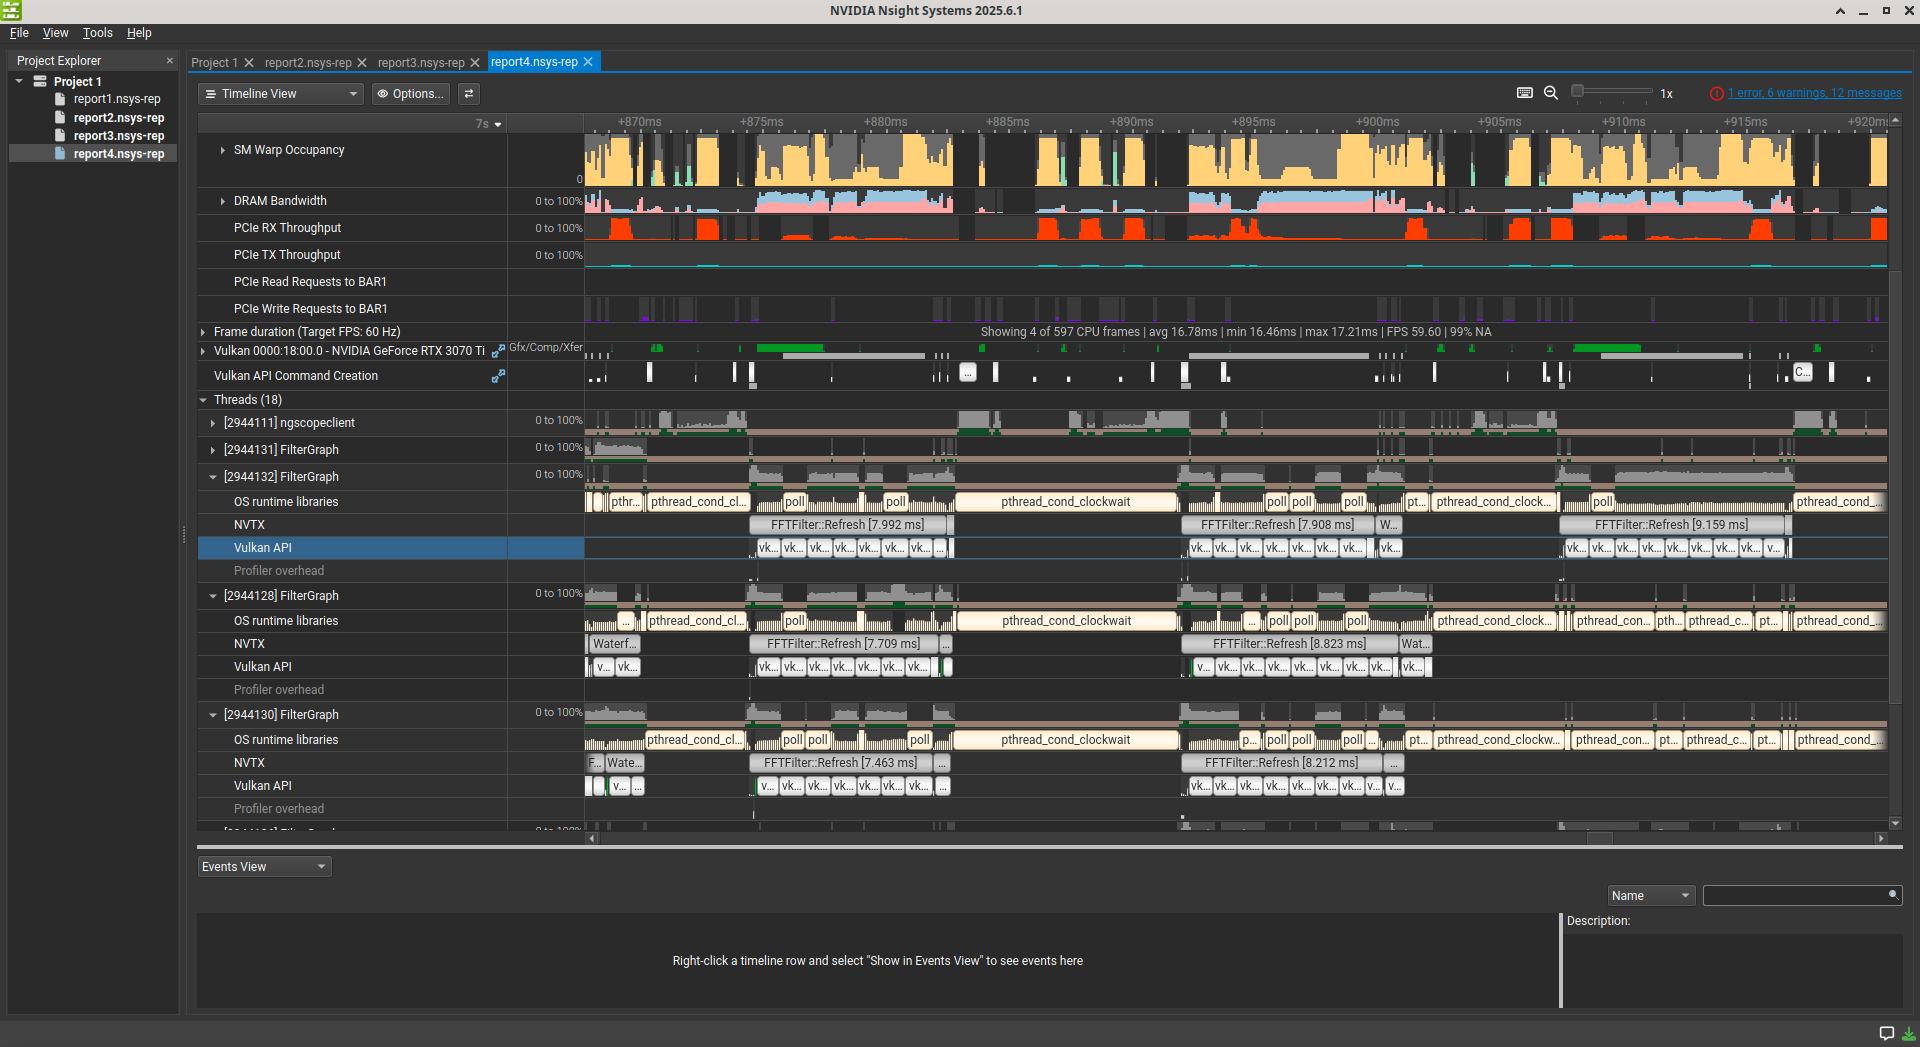Click the report2.nsys-rep file icon

click(60, 117)
